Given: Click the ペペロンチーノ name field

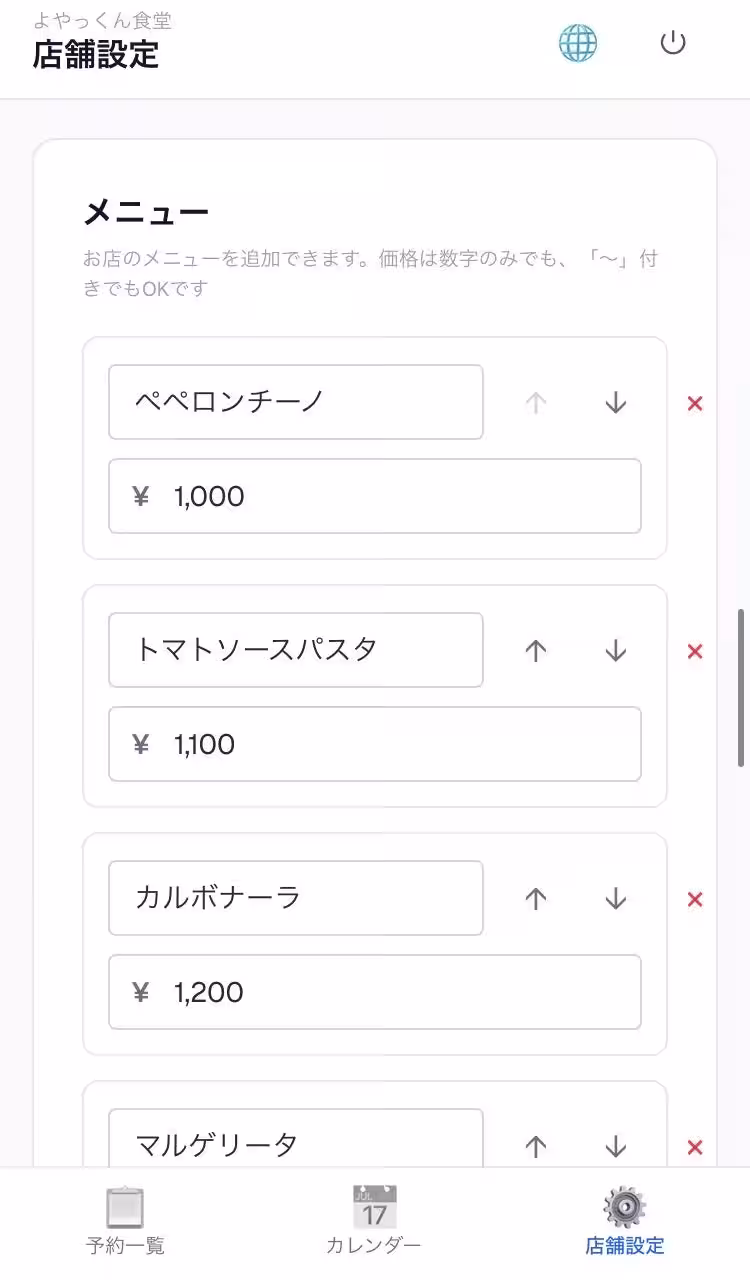Looking at the screenshot, I should (x=295, y=403).
